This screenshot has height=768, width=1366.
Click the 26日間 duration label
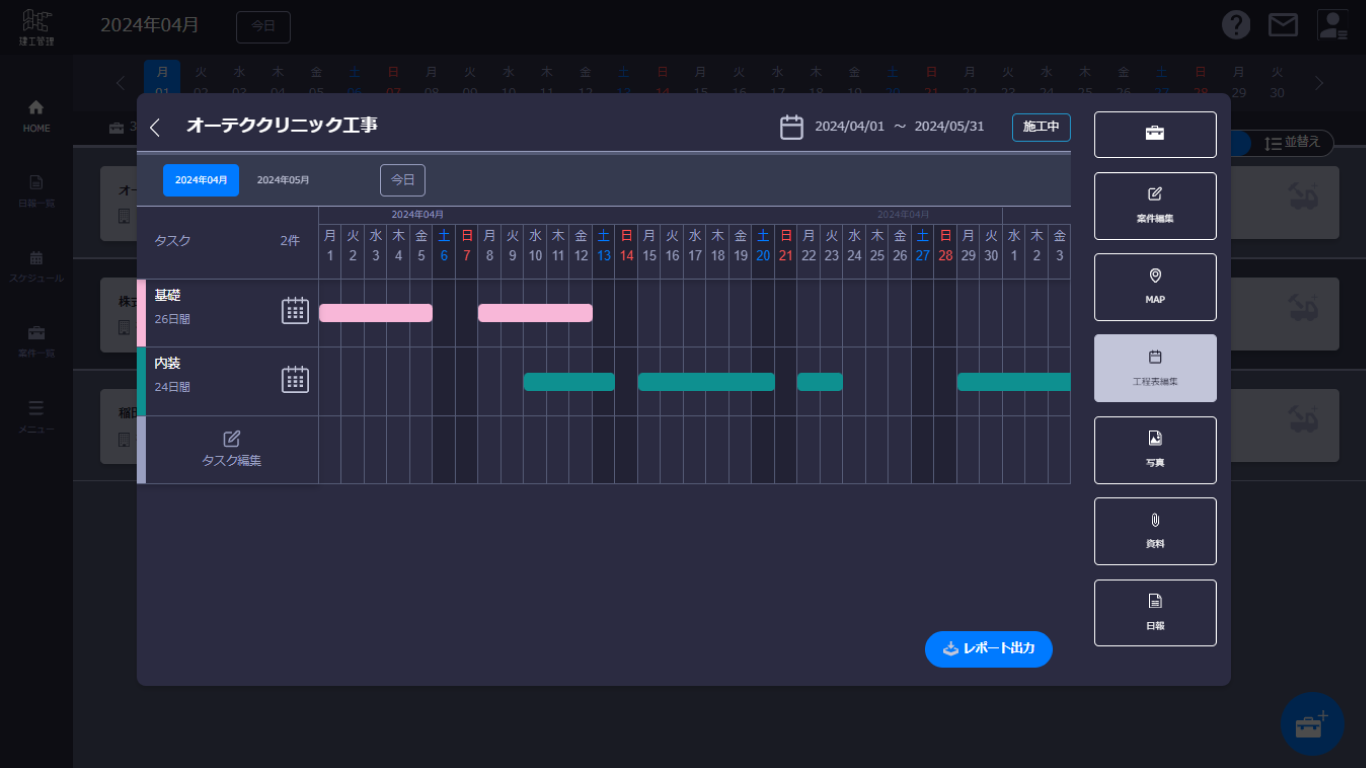coord(172,319)
